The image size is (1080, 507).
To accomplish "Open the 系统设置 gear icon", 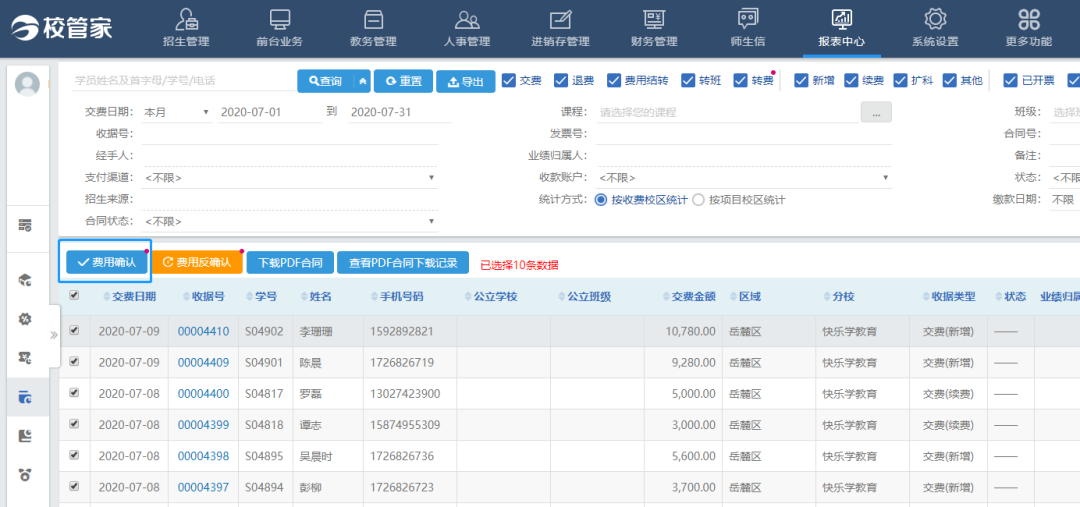I will click(x=934, y=20).
